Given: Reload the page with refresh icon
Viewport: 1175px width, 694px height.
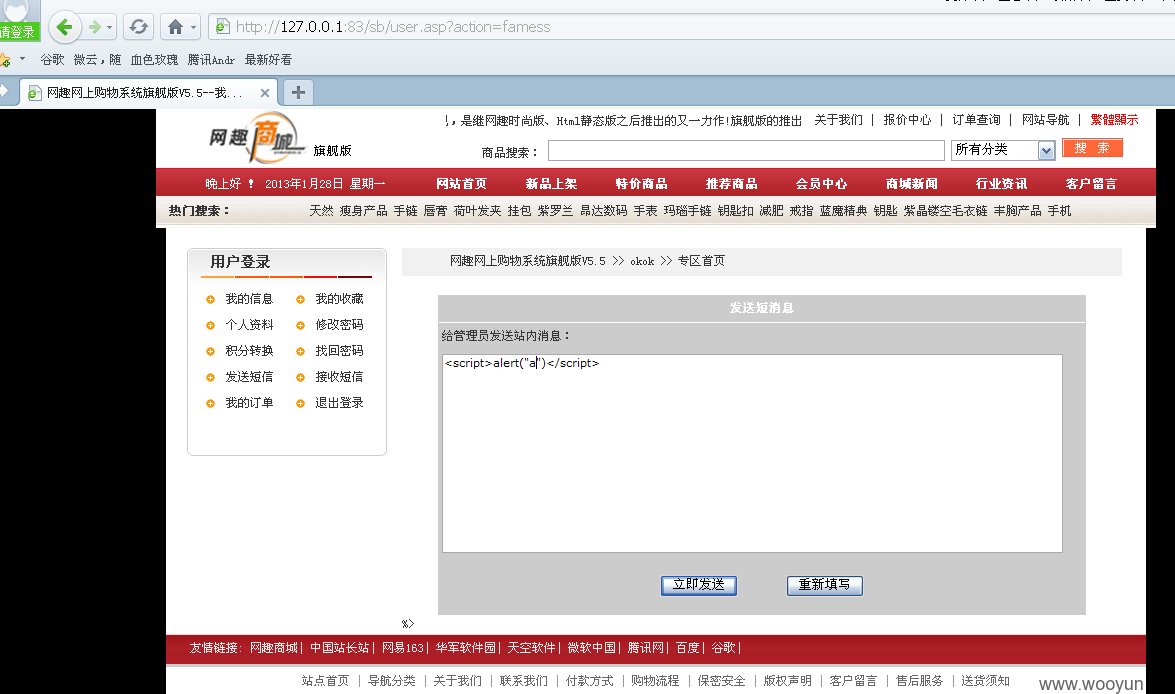Looking at the screenshot, I should [x=139, y=28].
